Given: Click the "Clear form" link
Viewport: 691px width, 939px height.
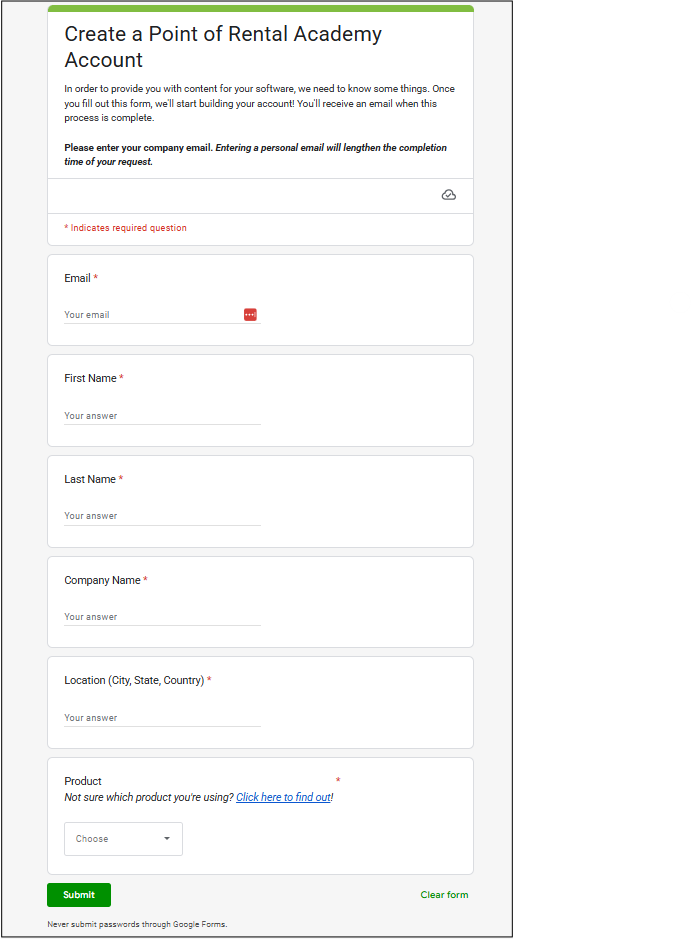Looking at the screenshot, I should click(x=444, y=895).
